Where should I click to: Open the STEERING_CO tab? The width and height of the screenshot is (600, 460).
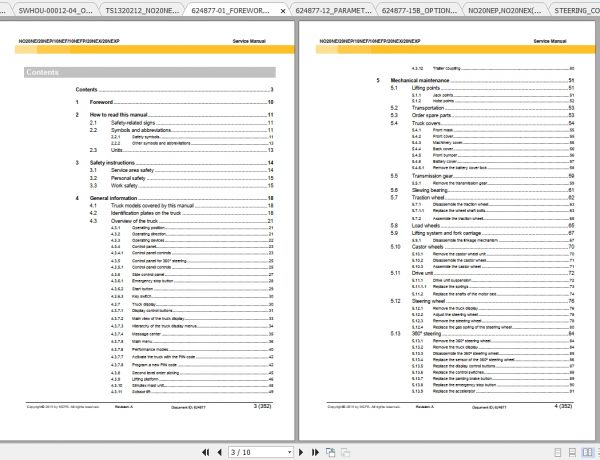(x=576, y=10)
